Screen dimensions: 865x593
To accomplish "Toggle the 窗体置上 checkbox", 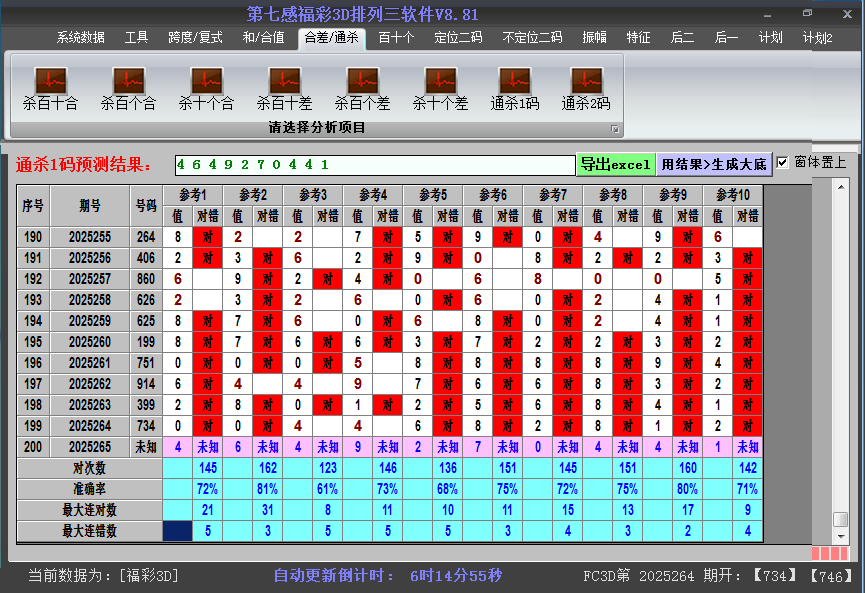I will pyautogui.click(x=783, y=163).
